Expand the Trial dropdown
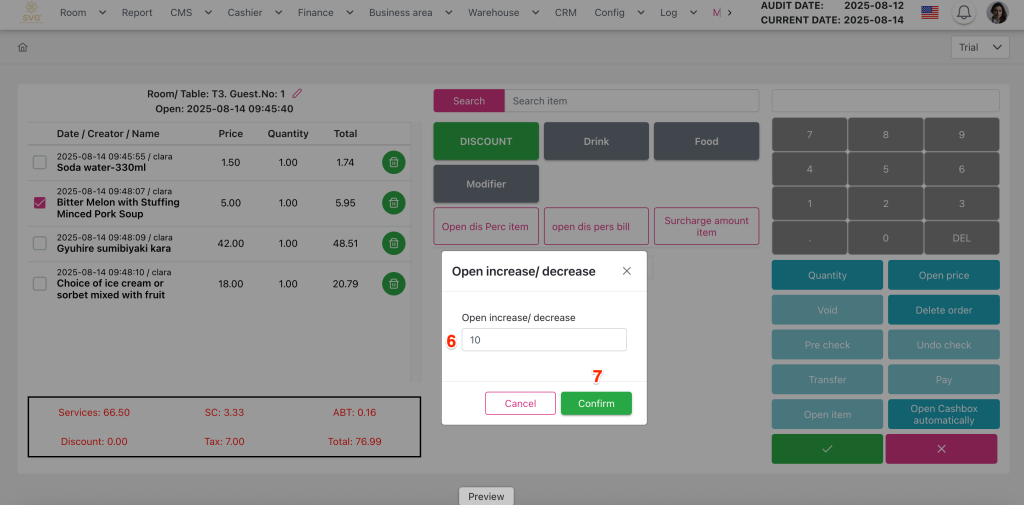 tap(980, 47)
